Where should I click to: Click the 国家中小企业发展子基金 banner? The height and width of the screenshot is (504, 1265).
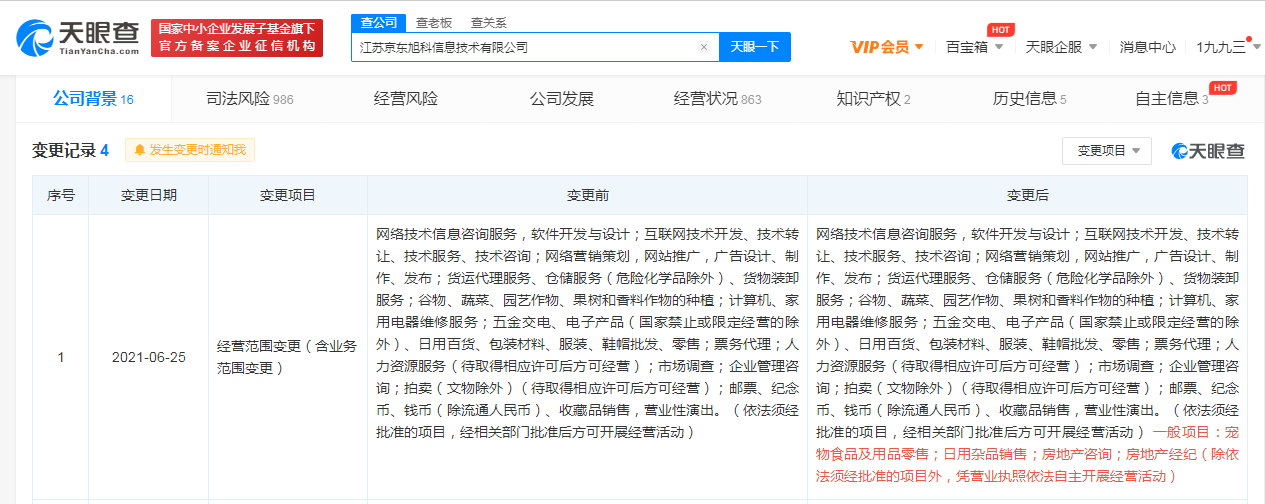click(236, 37)
